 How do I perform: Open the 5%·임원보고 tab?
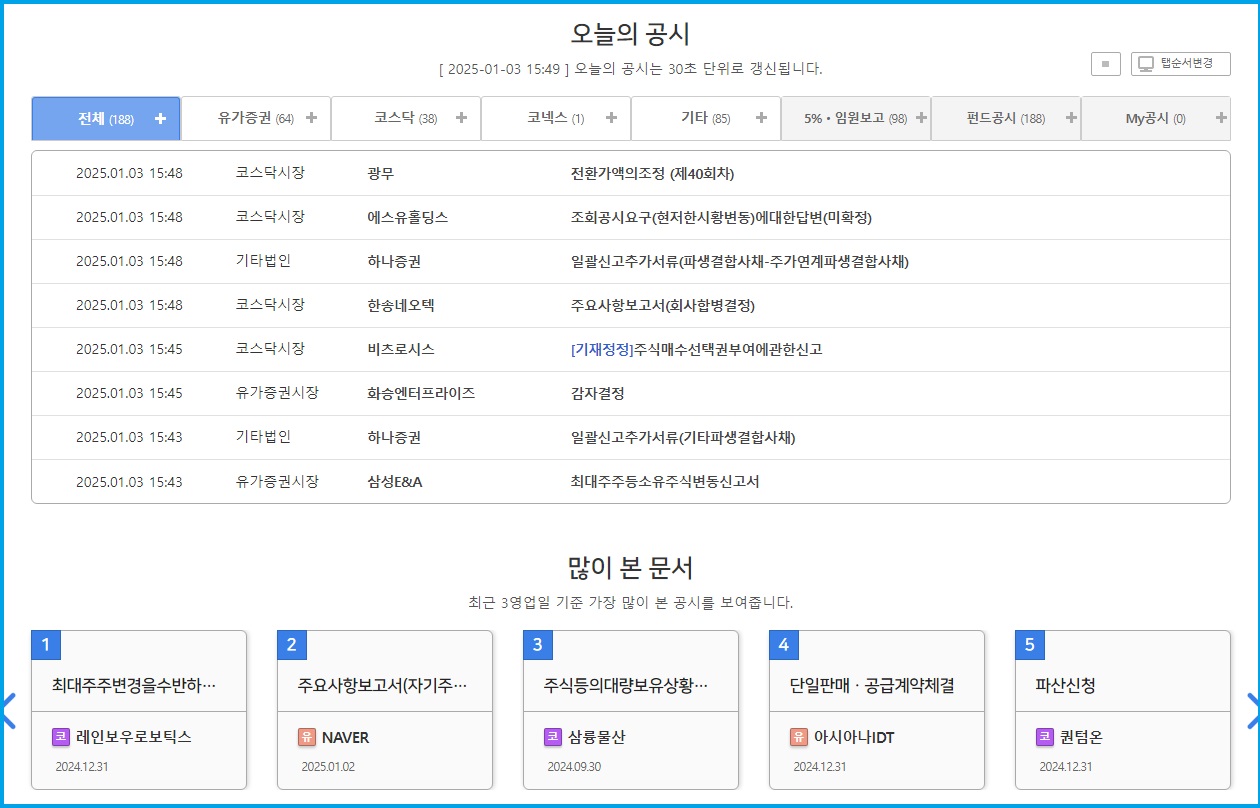855,117
